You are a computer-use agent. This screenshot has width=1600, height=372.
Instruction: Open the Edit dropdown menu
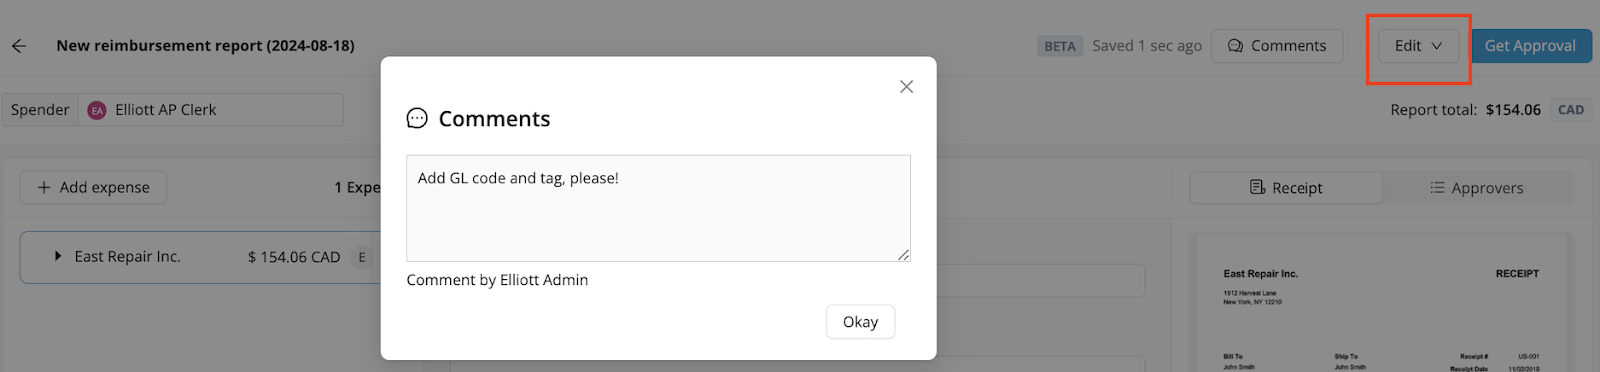[1418, 46]
